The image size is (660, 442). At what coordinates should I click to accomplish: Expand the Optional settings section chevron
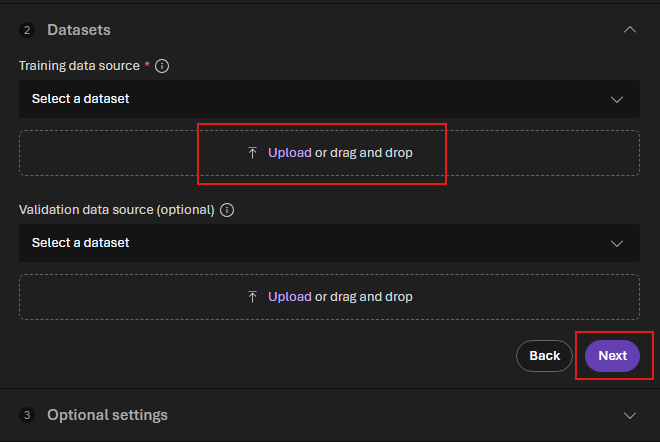[x=629, y=415]
